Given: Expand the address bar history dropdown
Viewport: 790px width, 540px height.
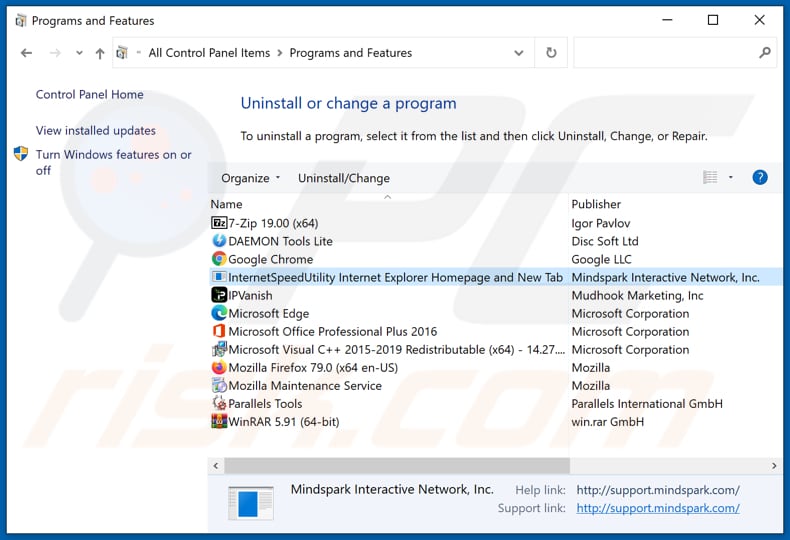Looking at the screenshot, I should tap(518, 53).
